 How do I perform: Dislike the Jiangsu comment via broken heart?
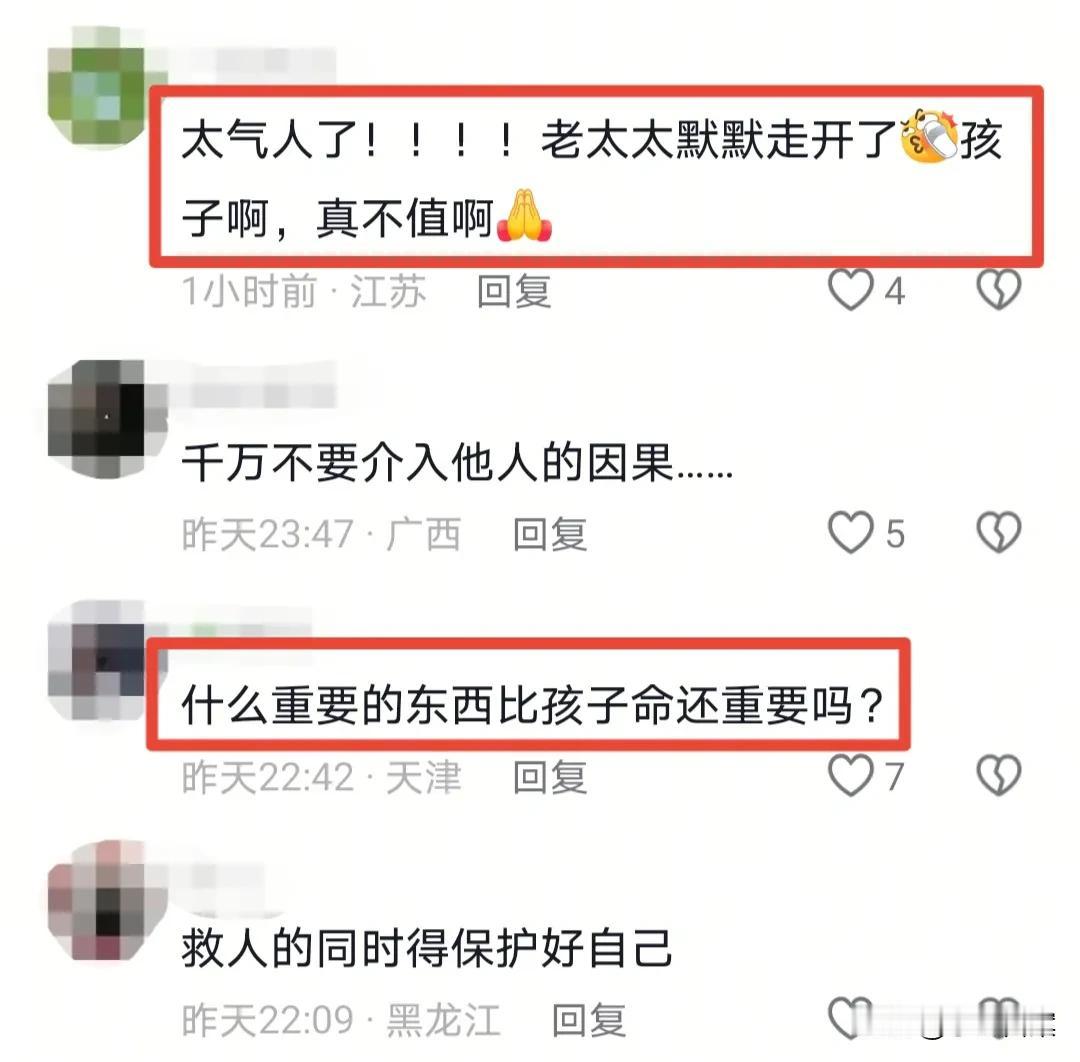(x=999, y=290)
